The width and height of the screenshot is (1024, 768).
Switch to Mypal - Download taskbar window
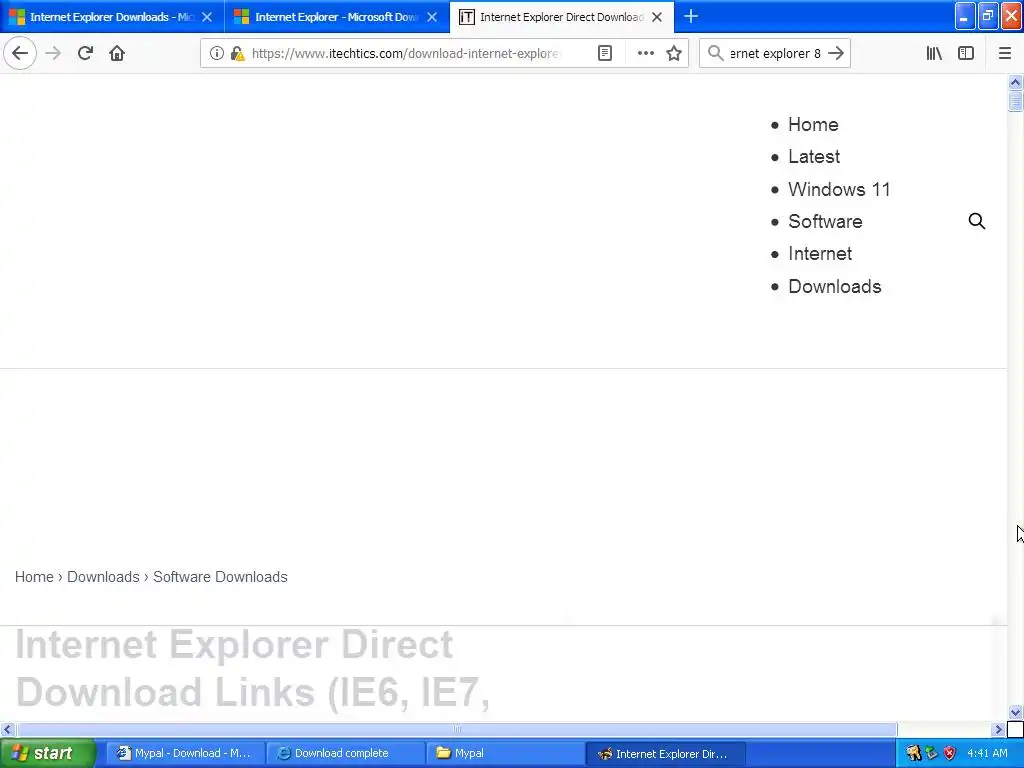(185, 753)
